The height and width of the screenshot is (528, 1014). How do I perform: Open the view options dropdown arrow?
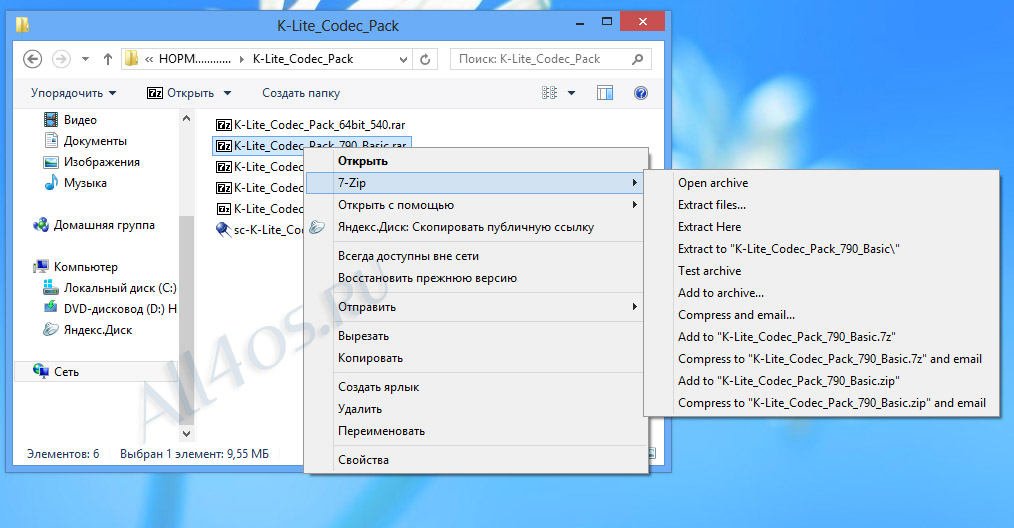(x=571, y=93)
